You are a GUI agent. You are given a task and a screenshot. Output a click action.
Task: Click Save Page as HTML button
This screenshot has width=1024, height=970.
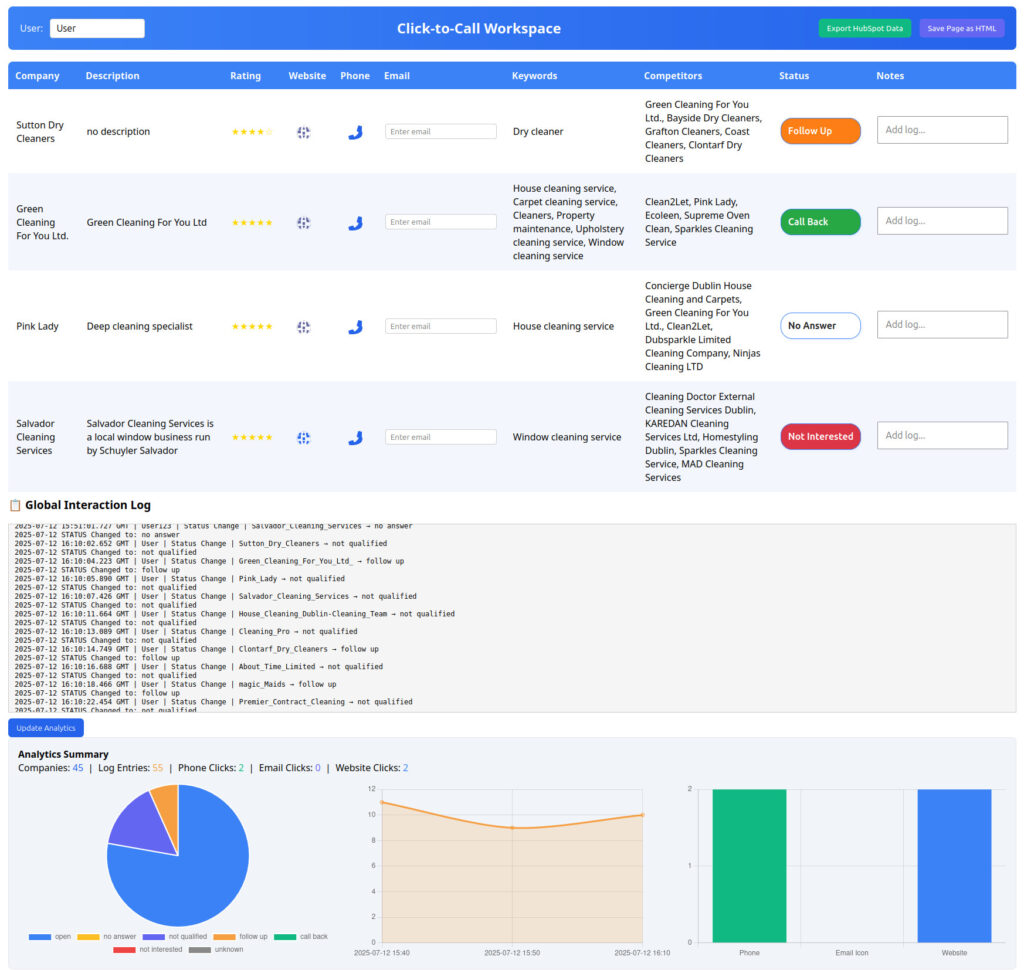962,28
